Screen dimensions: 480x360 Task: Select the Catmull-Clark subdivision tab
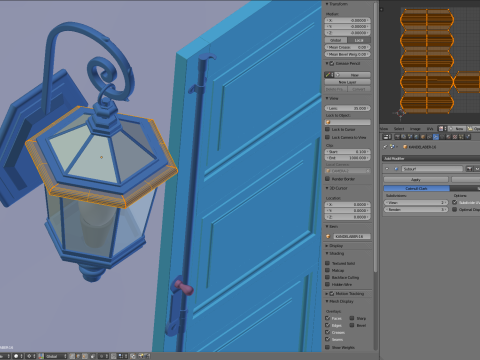416,189
